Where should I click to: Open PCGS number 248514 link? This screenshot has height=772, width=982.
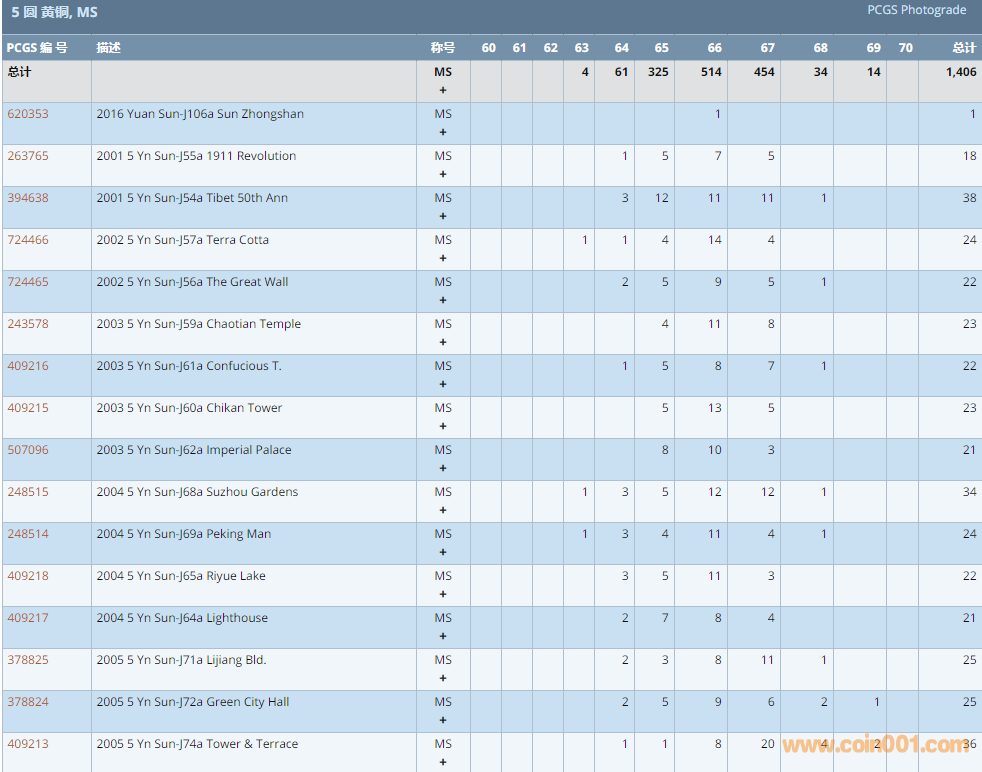click(28, 534)
